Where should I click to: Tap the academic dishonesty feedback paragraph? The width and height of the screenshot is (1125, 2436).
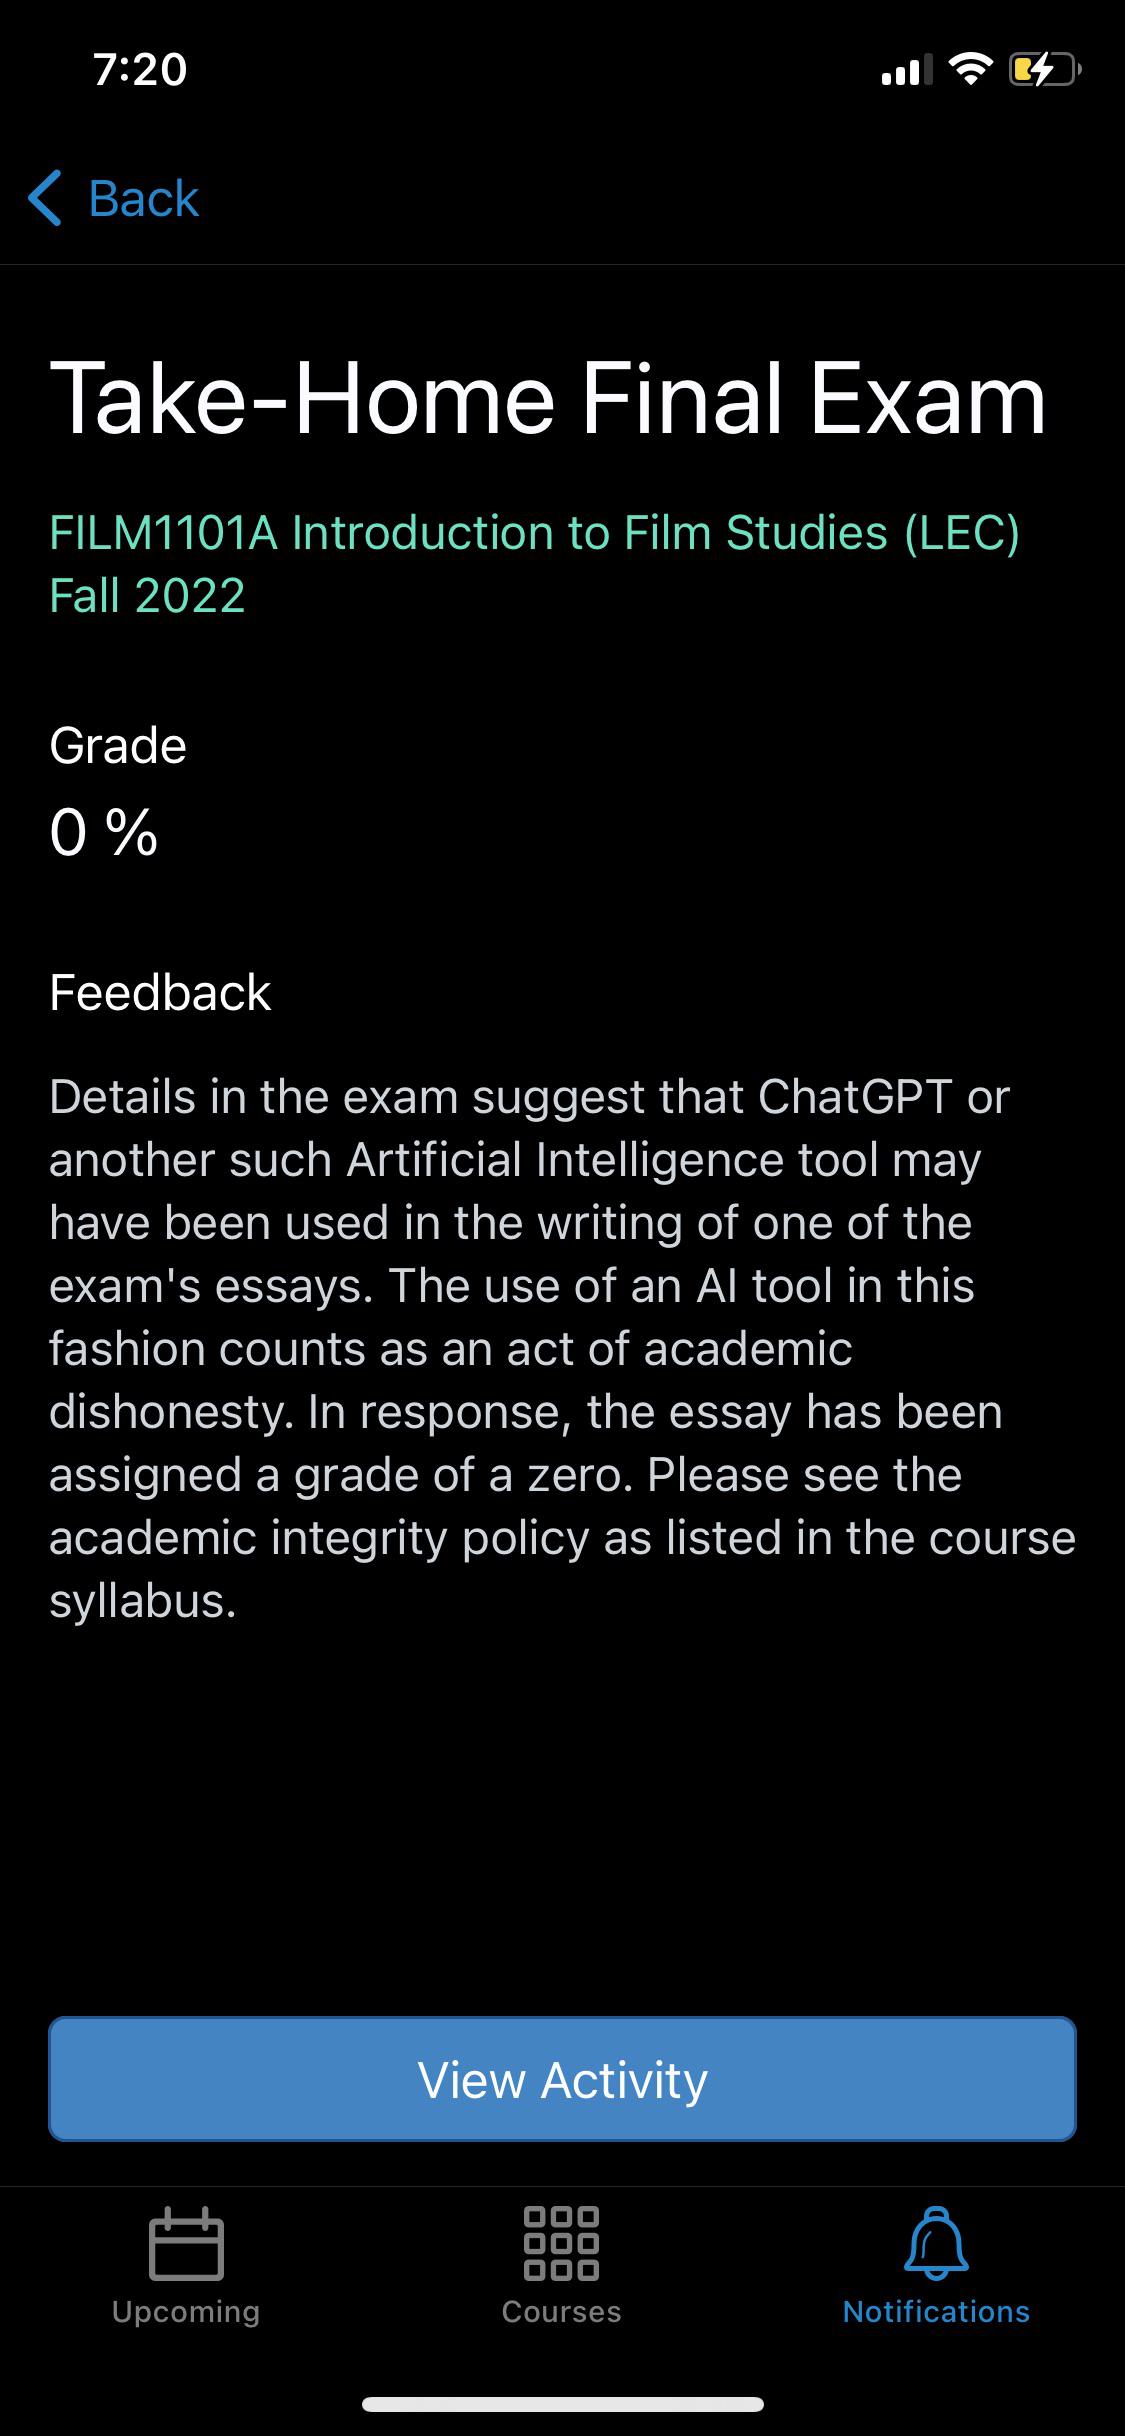562,1348
